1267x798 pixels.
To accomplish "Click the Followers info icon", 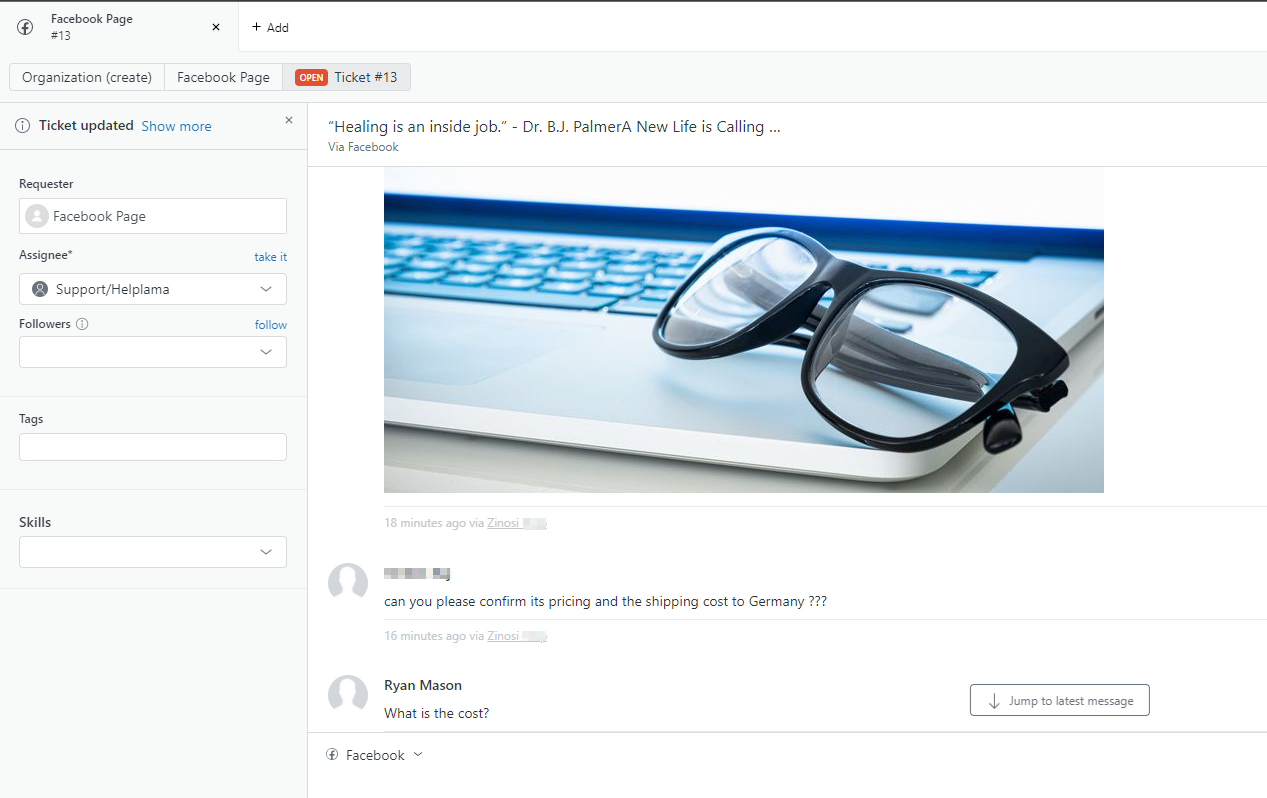I will (x=82, y=324).
